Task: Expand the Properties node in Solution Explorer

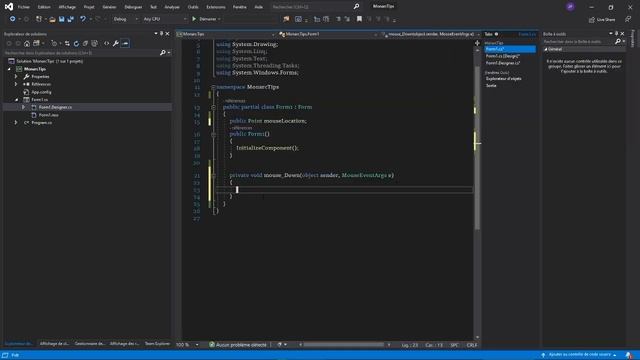Action: tap(16, 77)
